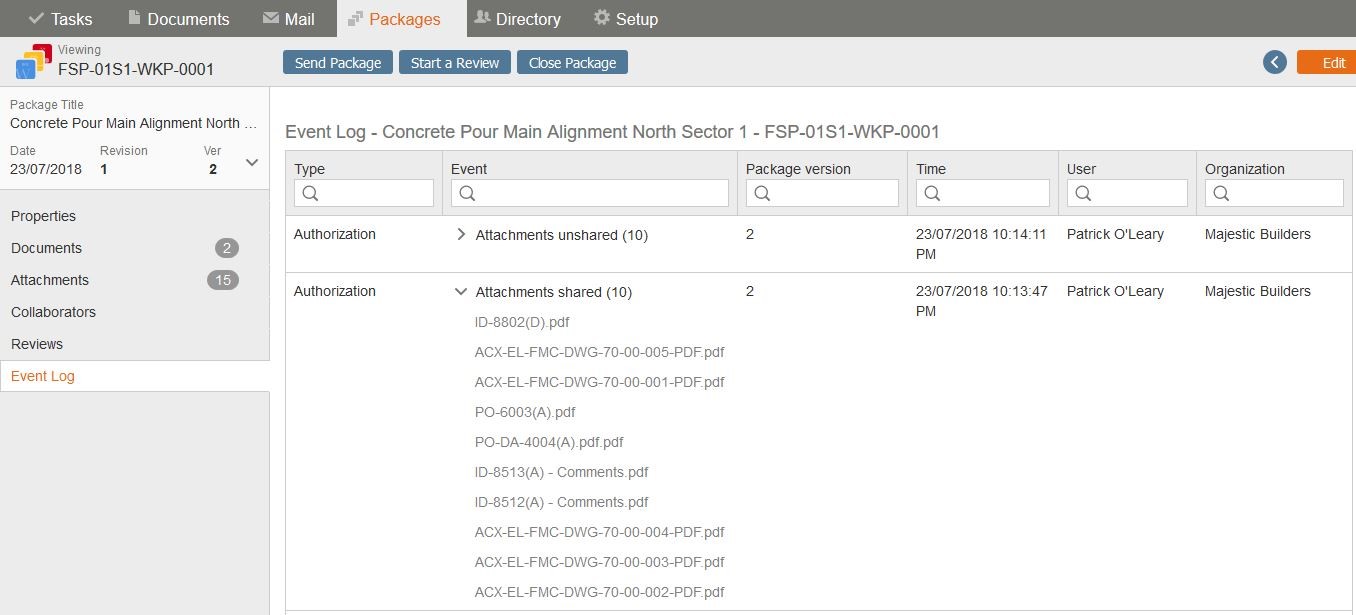The width and height of the screenshot is (1356, 615).
Task: Open the Documents tab
Action: pyautogui.click(x=178, y=19)
